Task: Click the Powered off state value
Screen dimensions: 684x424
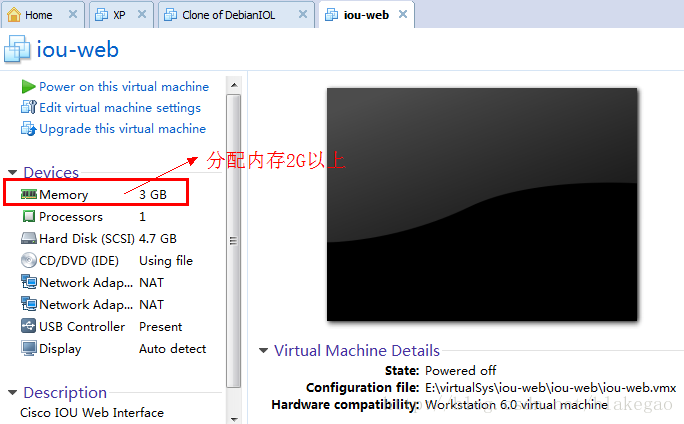Action: coord(461,370)
